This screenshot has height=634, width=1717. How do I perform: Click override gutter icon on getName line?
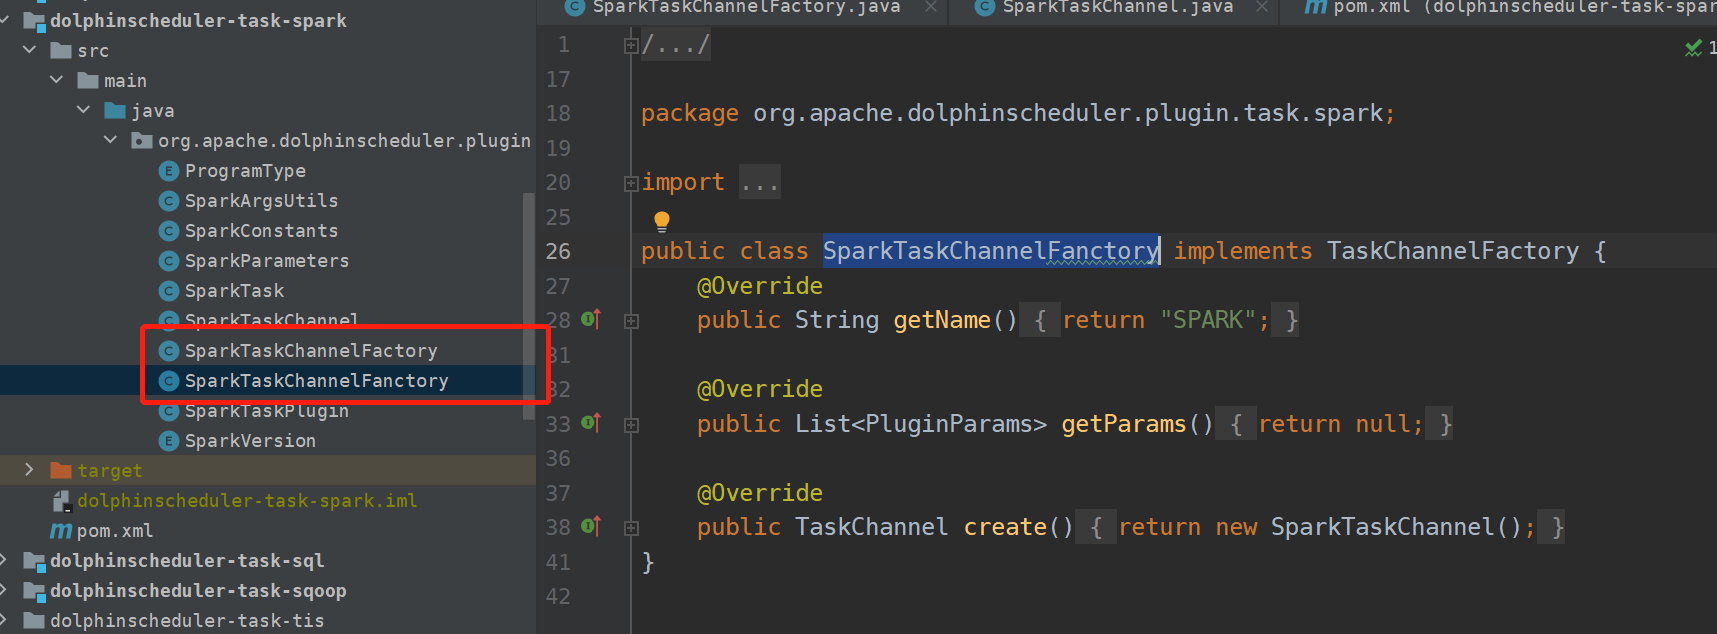(x=591, y=319)
